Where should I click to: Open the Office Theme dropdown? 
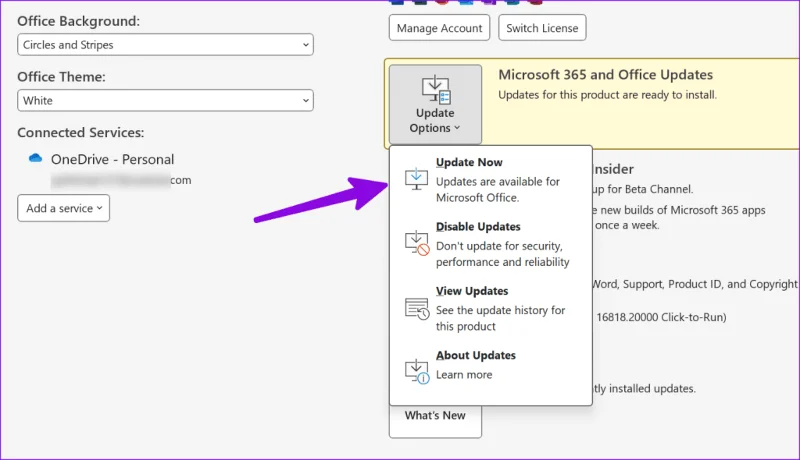pos(165,100)
